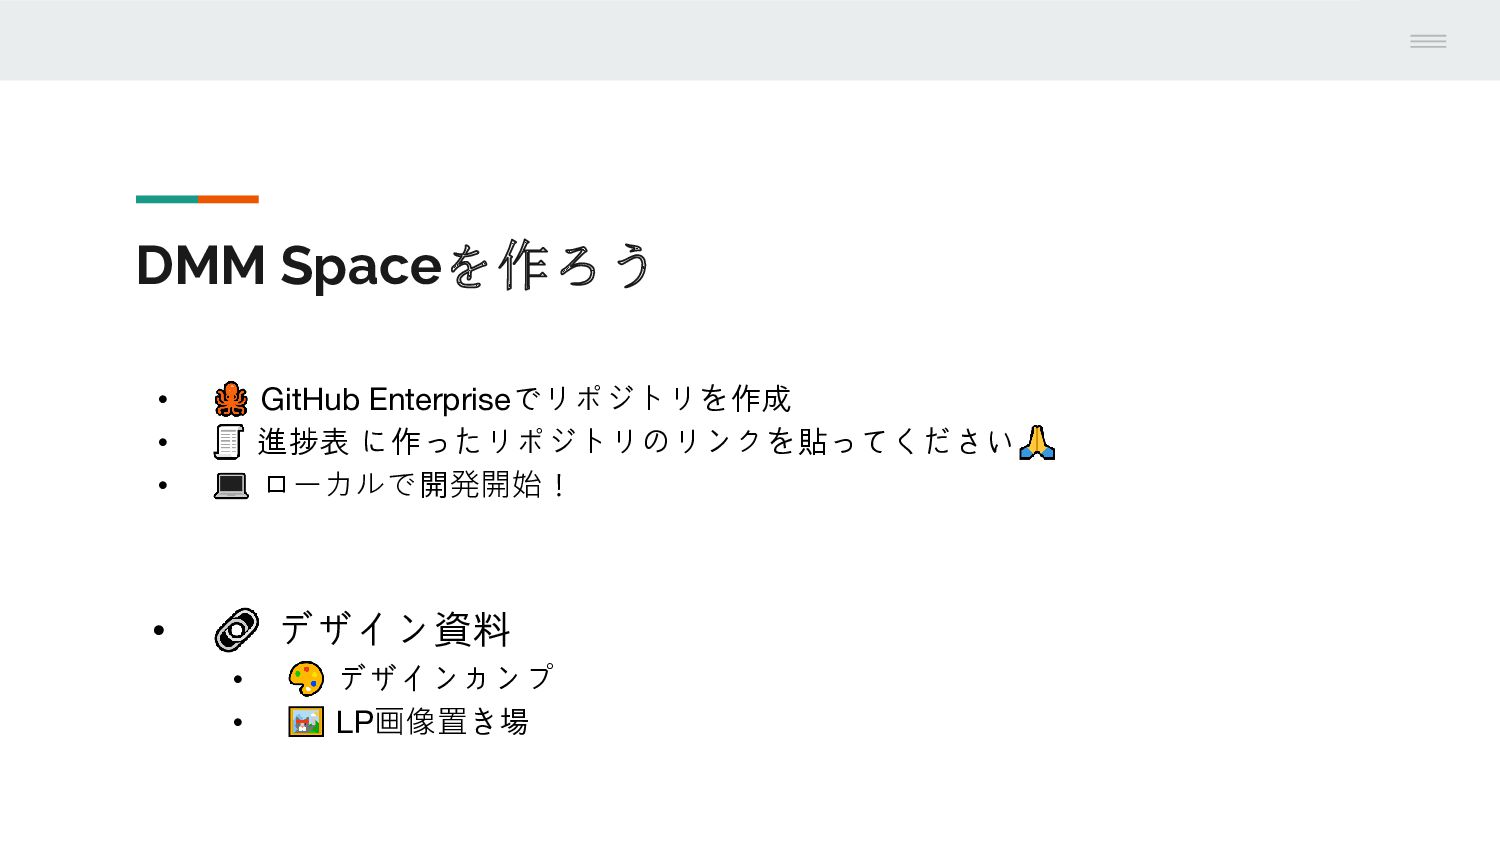Screen dimensions: 1500x844
Task: Click the DMM Spaceを作ろう slide title
Action: point(395,265)
